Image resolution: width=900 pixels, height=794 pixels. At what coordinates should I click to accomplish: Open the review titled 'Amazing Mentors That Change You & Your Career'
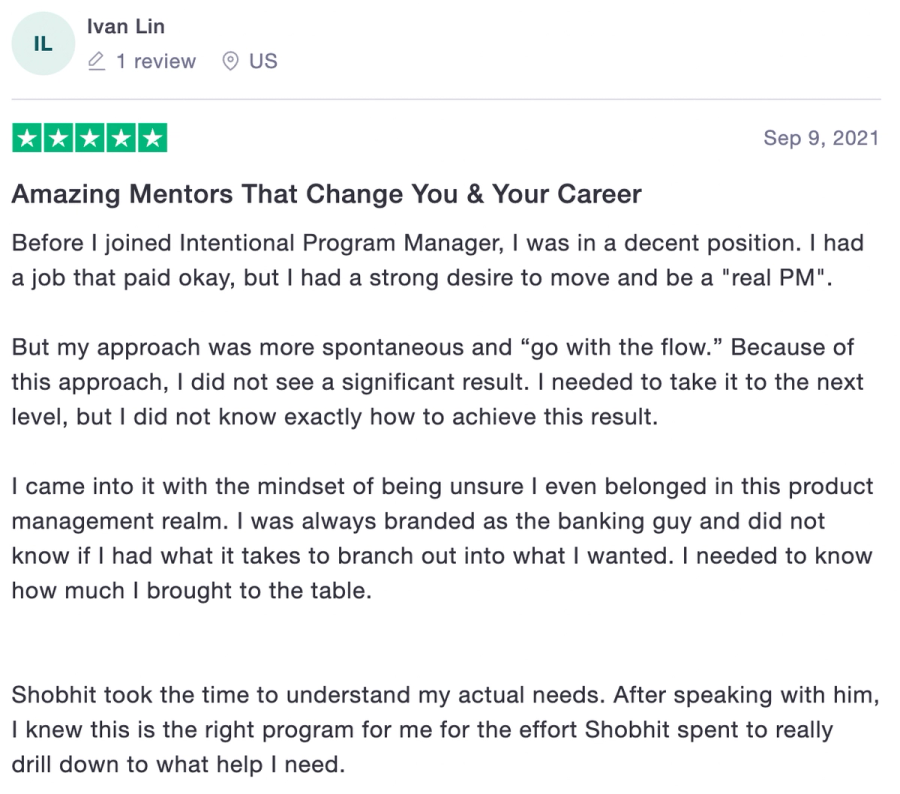325,194
